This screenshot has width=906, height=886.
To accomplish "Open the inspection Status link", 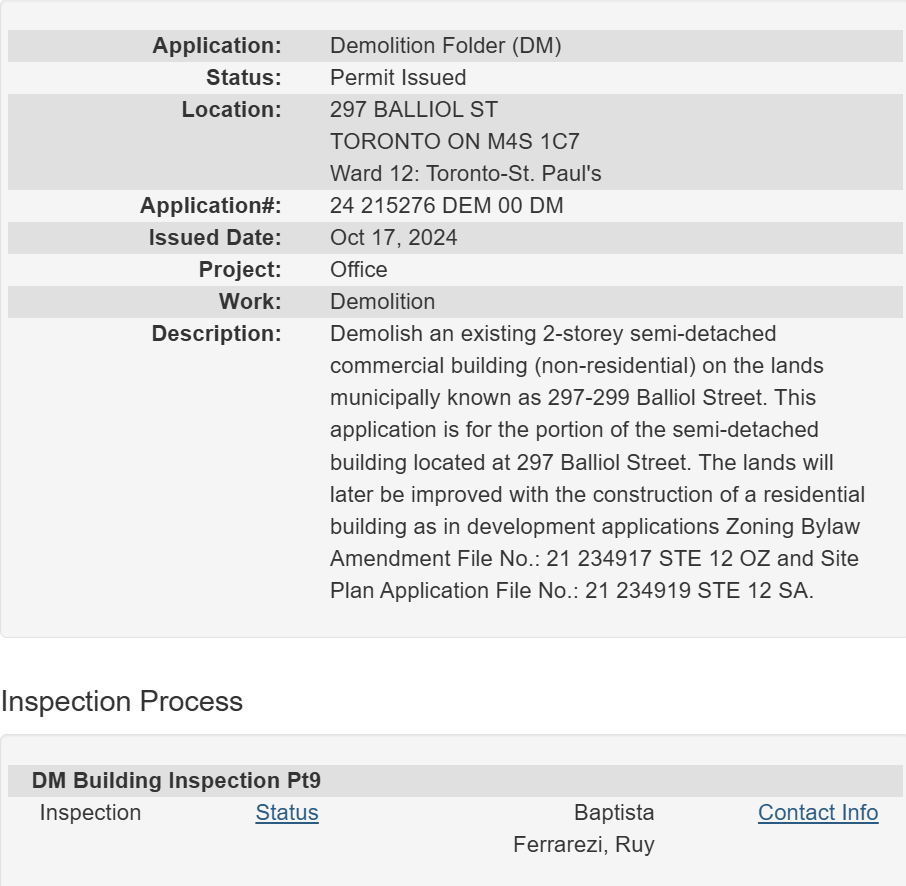I will pos(287,813).
